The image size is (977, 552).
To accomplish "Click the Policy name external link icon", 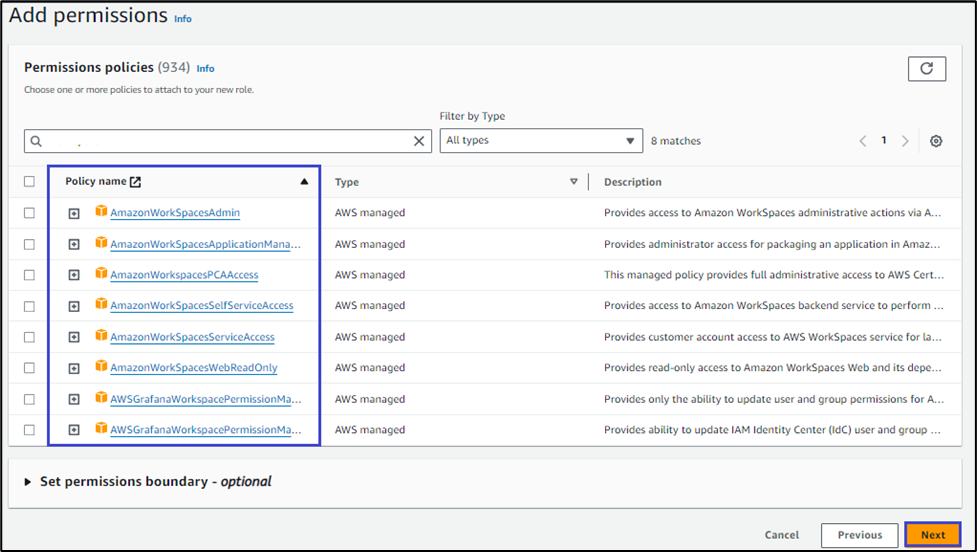I will click(136, 182).
